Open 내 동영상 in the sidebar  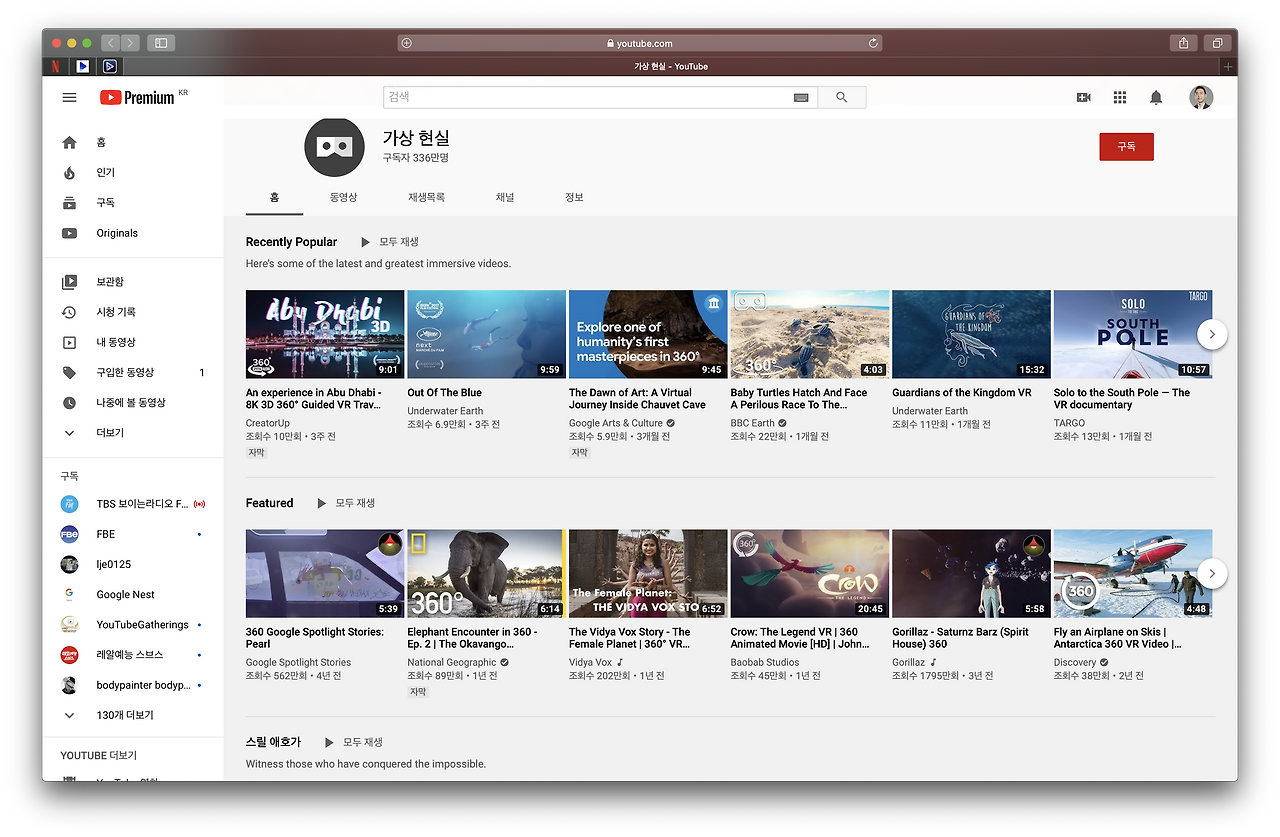pos(133,342)
